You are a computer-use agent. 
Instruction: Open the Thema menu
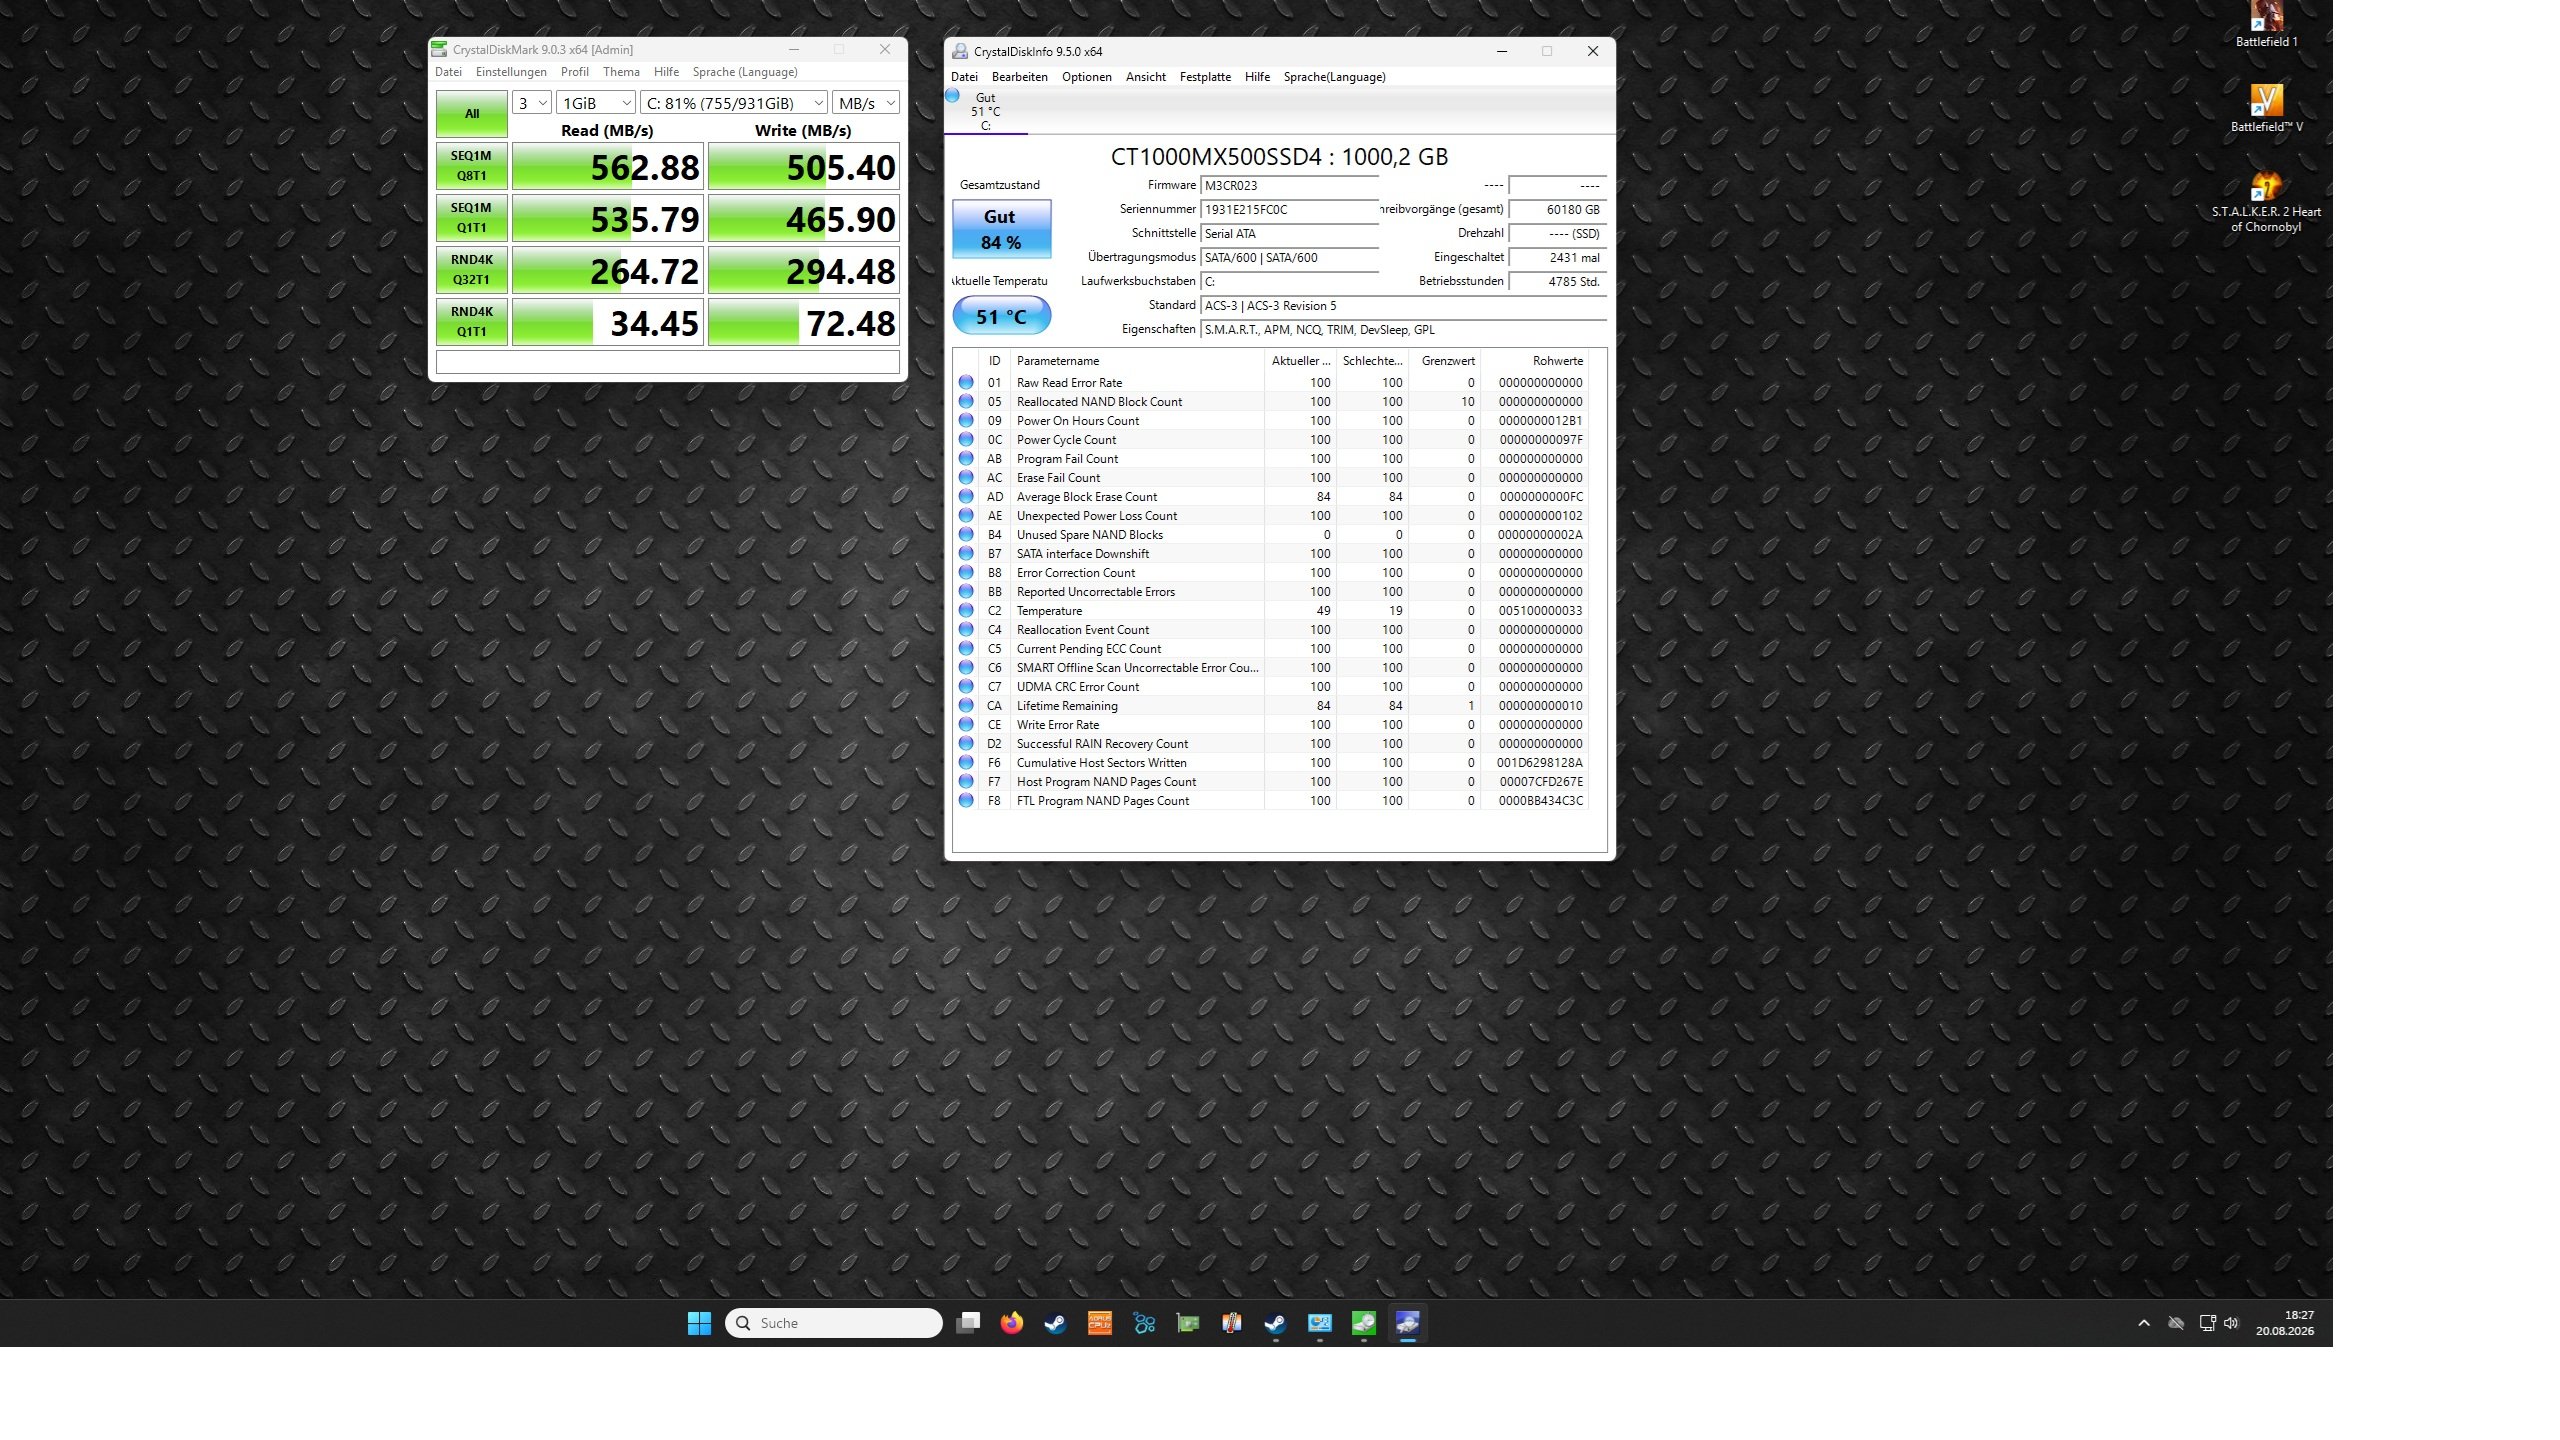(x=621, y=72)
